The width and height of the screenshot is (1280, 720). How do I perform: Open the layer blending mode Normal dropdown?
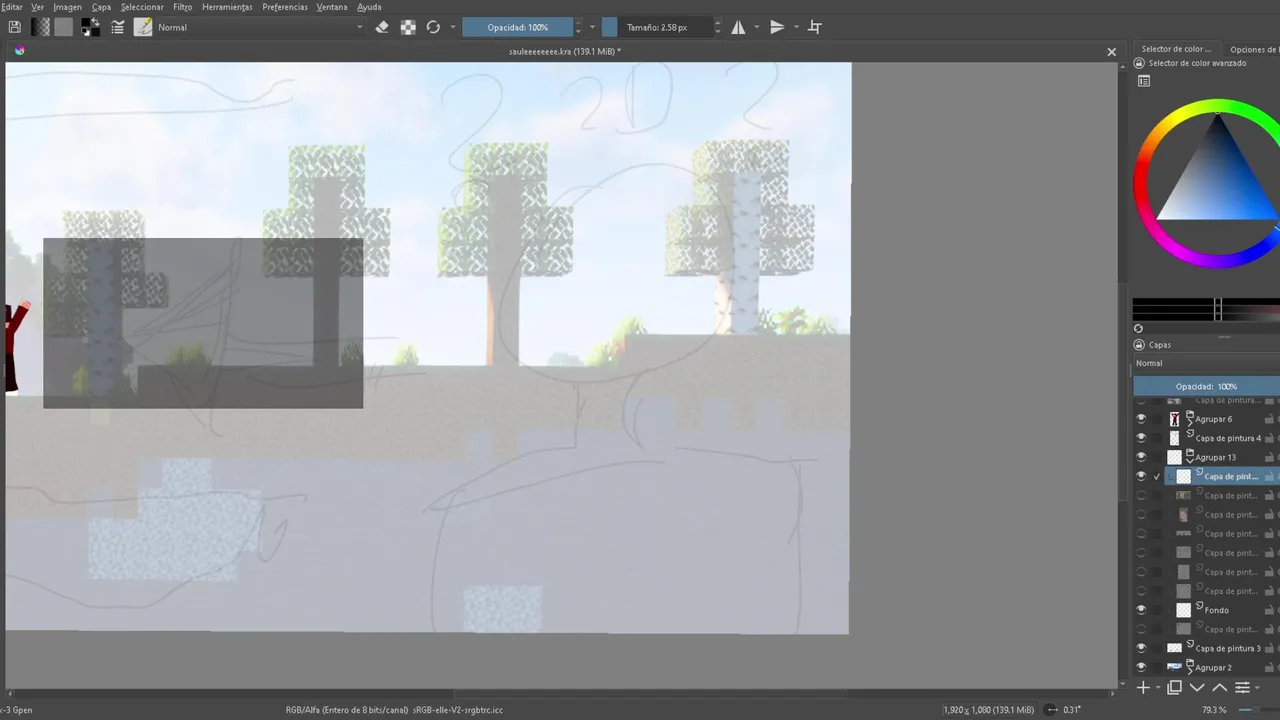click(1206, 363)
